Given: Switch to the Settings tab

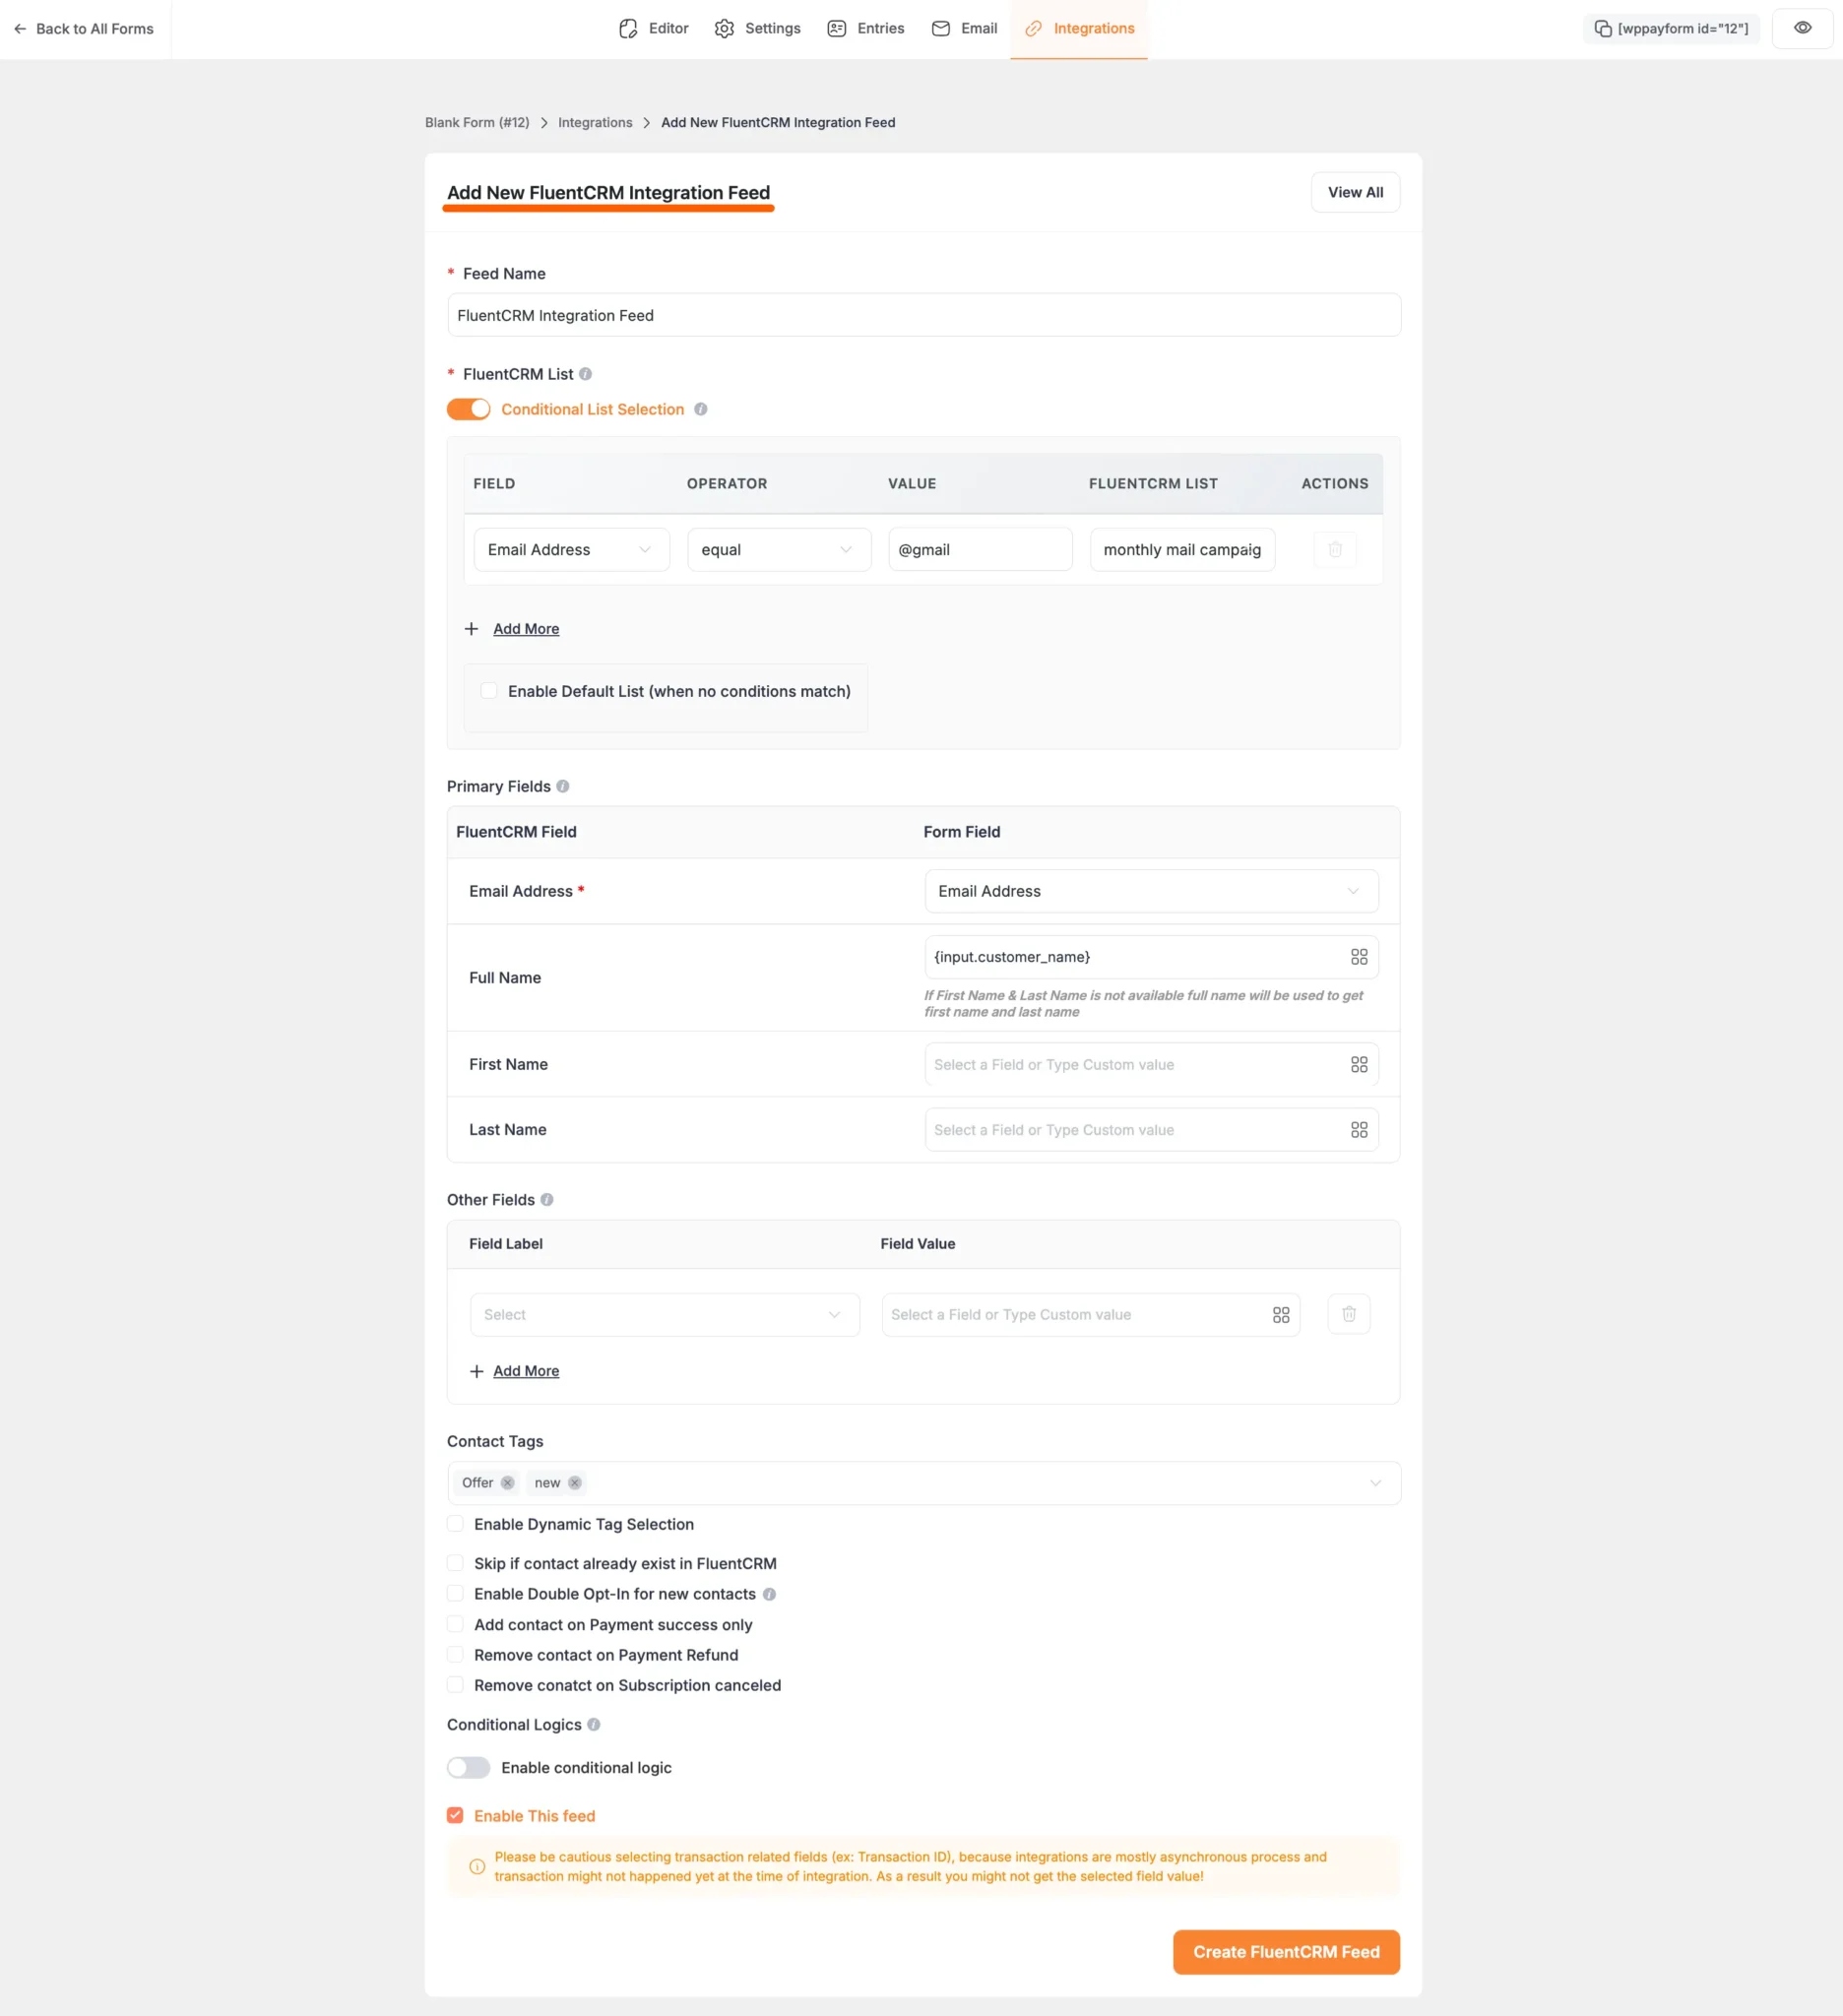Looking at the screenshot, I should [x=757, y=28].
